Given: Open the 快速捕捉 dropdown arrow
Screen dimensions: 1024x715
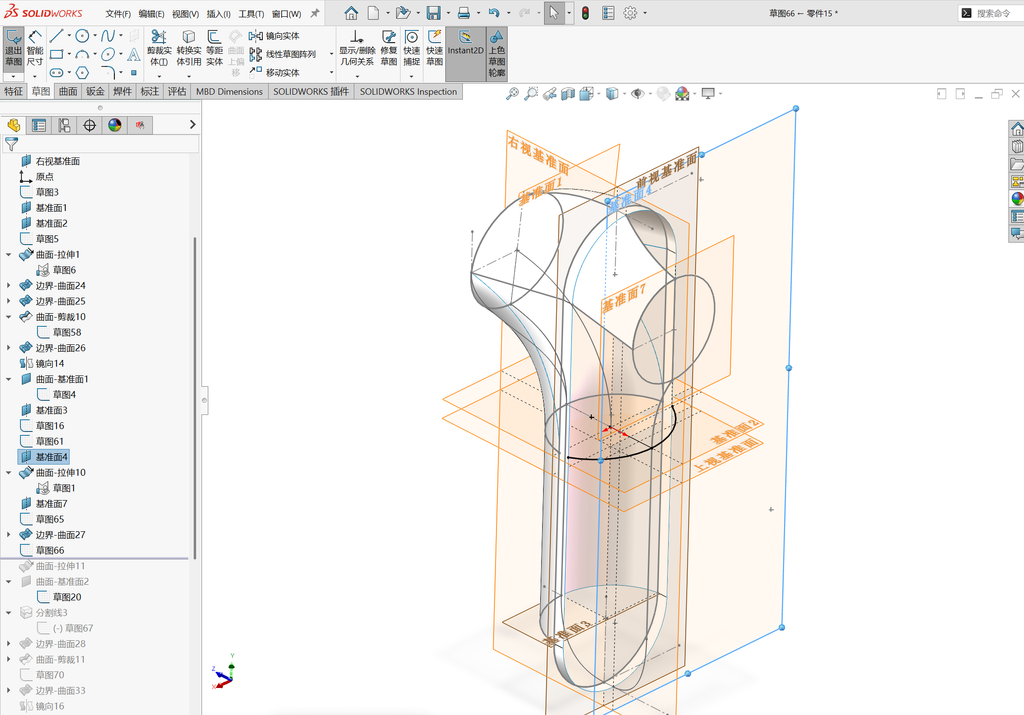Looking at the screenshot, I should (411, 76).
